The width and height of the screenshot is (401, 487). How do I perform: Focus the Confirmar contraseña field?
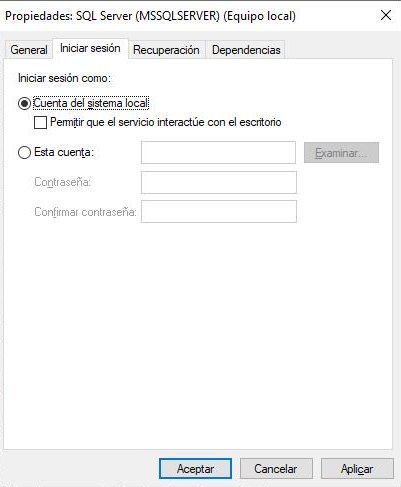219,211
